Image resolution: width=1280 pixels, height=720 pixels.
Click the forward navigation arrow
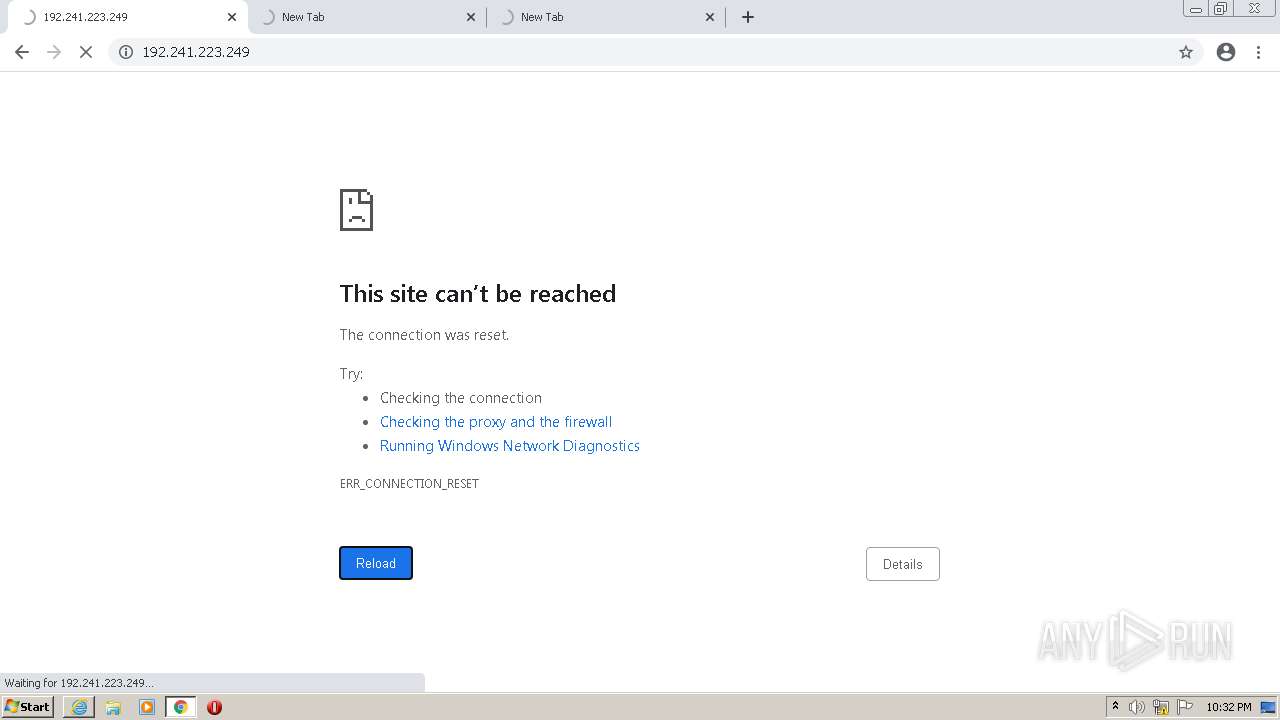click(x=54, y=52)
